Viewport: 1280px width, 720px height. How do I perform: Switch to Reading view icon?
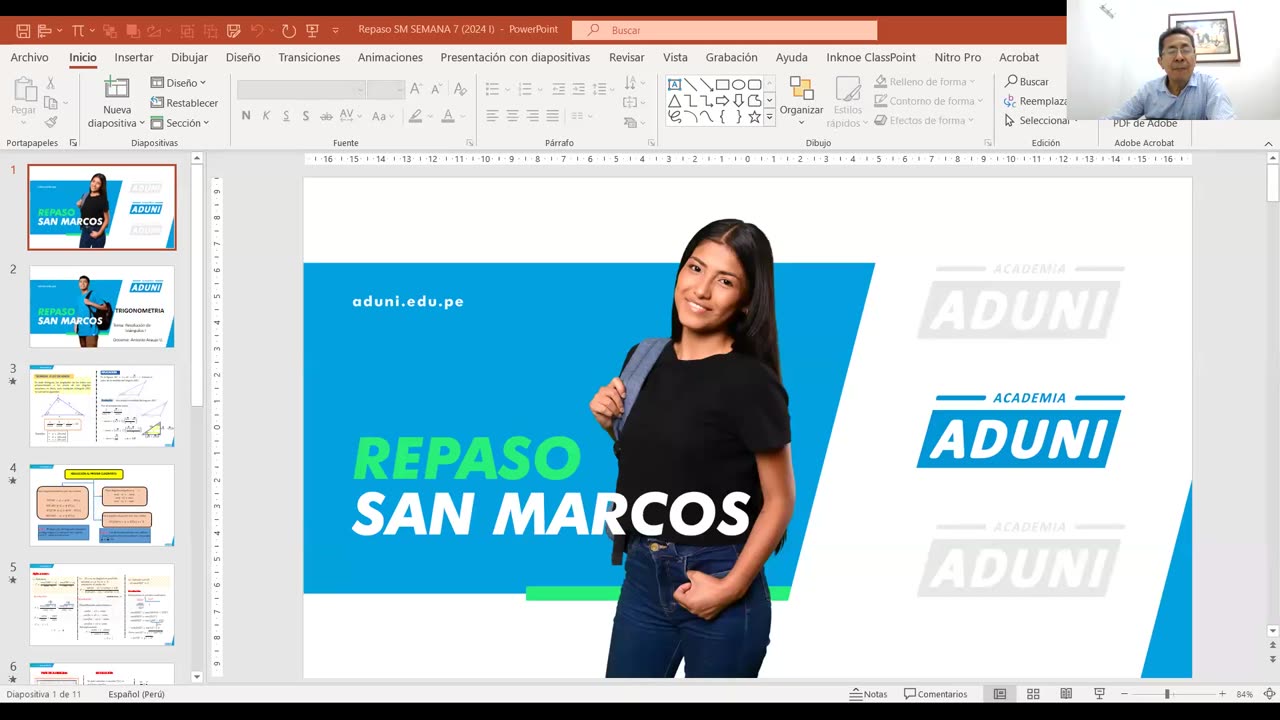tap(1066, 694)
